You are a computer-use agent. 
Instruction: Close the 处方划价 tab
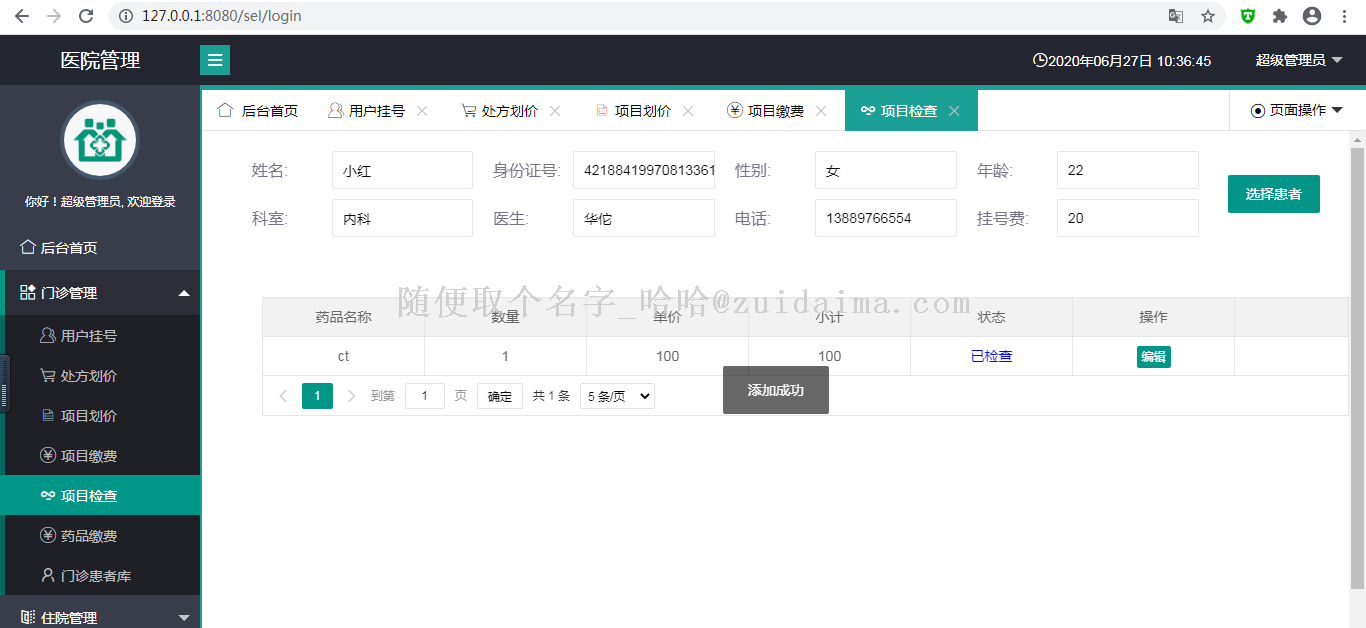coord(555,111)
